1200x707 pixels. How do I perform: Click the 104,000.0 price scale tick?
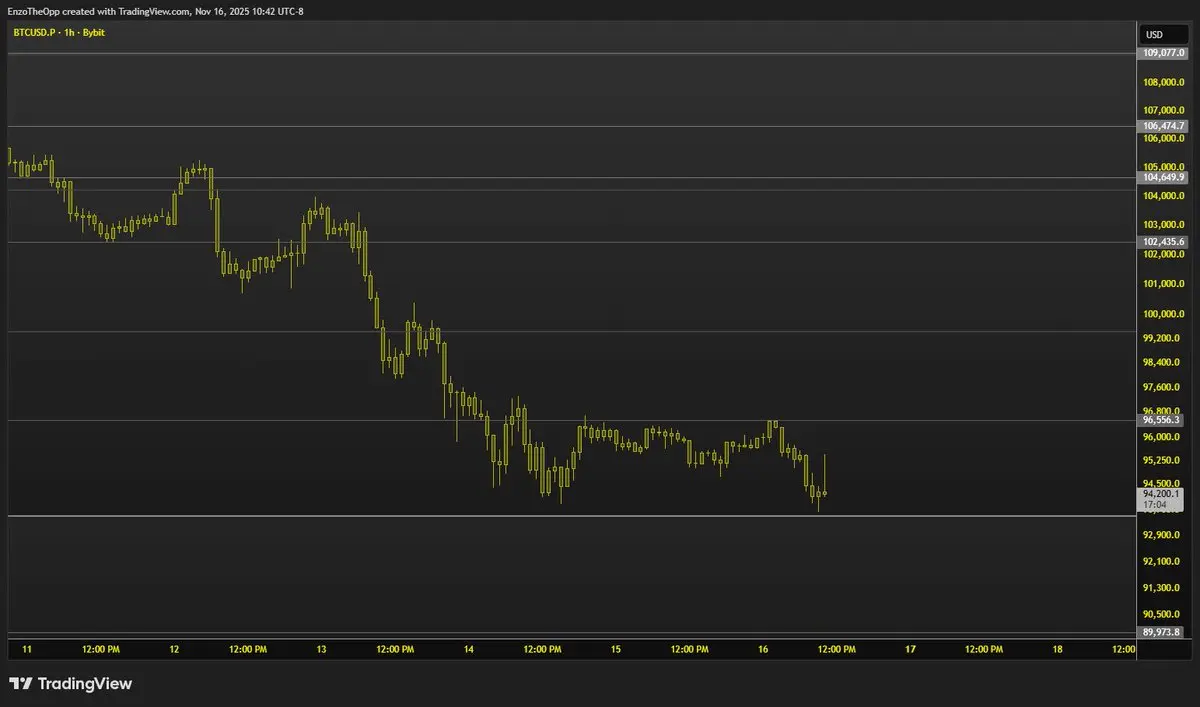[x=1164, y=196]
